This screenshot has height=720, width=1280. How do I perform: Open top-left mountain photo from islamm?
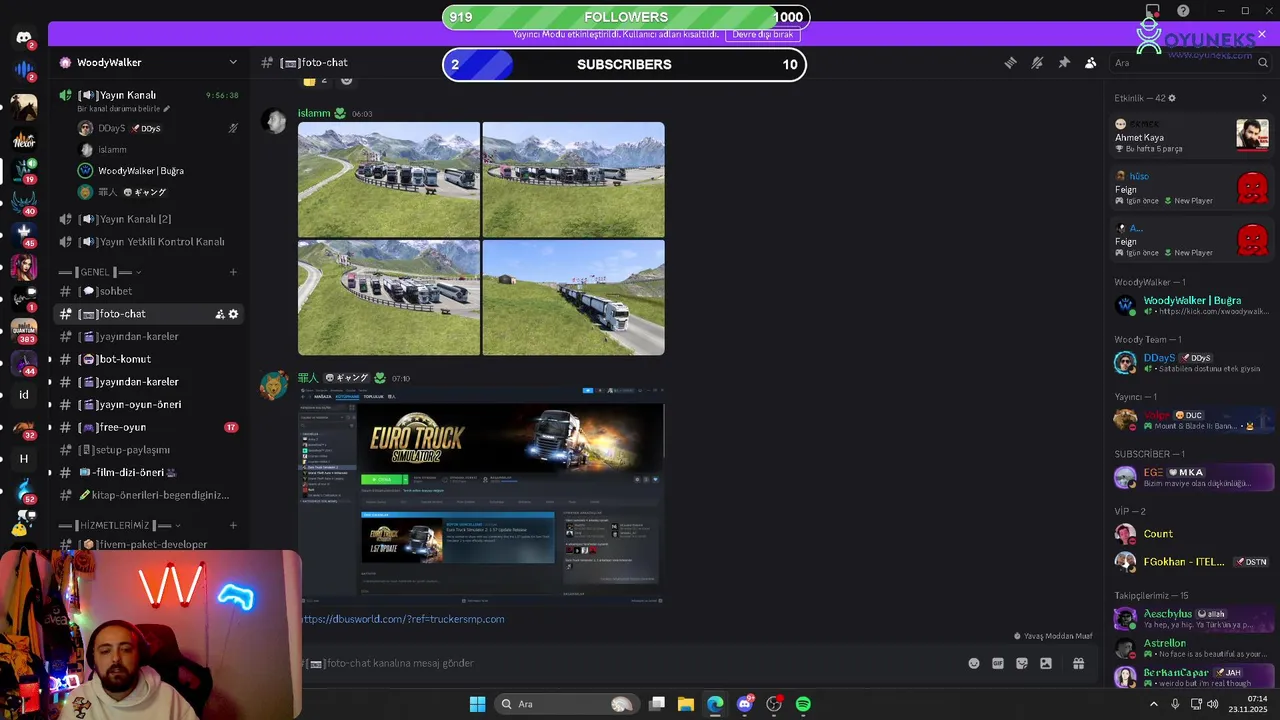click(x=389, y=179)
